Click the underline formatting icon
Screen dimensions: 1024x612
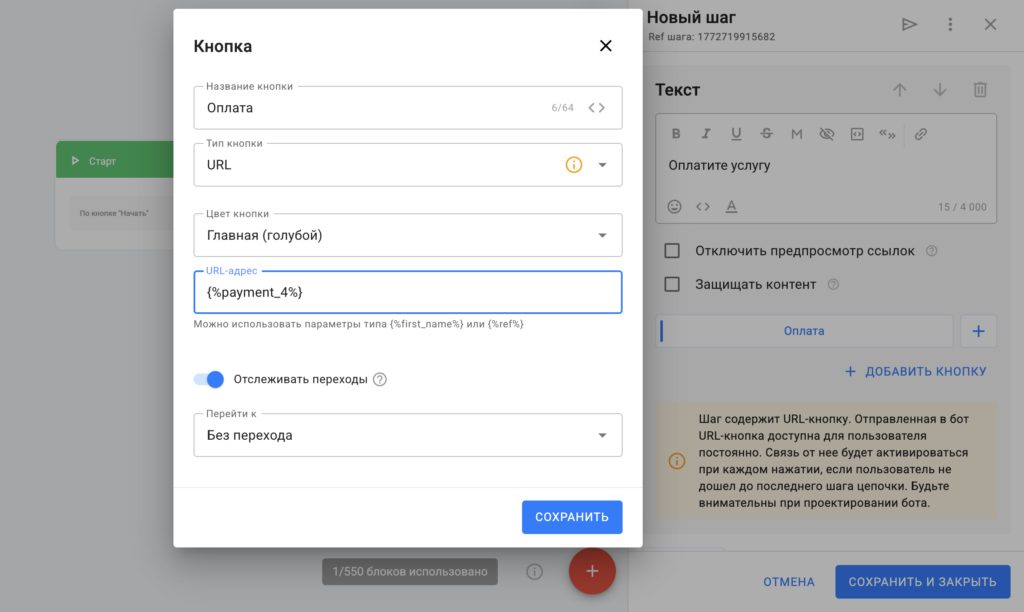click(x=736, y=134)
